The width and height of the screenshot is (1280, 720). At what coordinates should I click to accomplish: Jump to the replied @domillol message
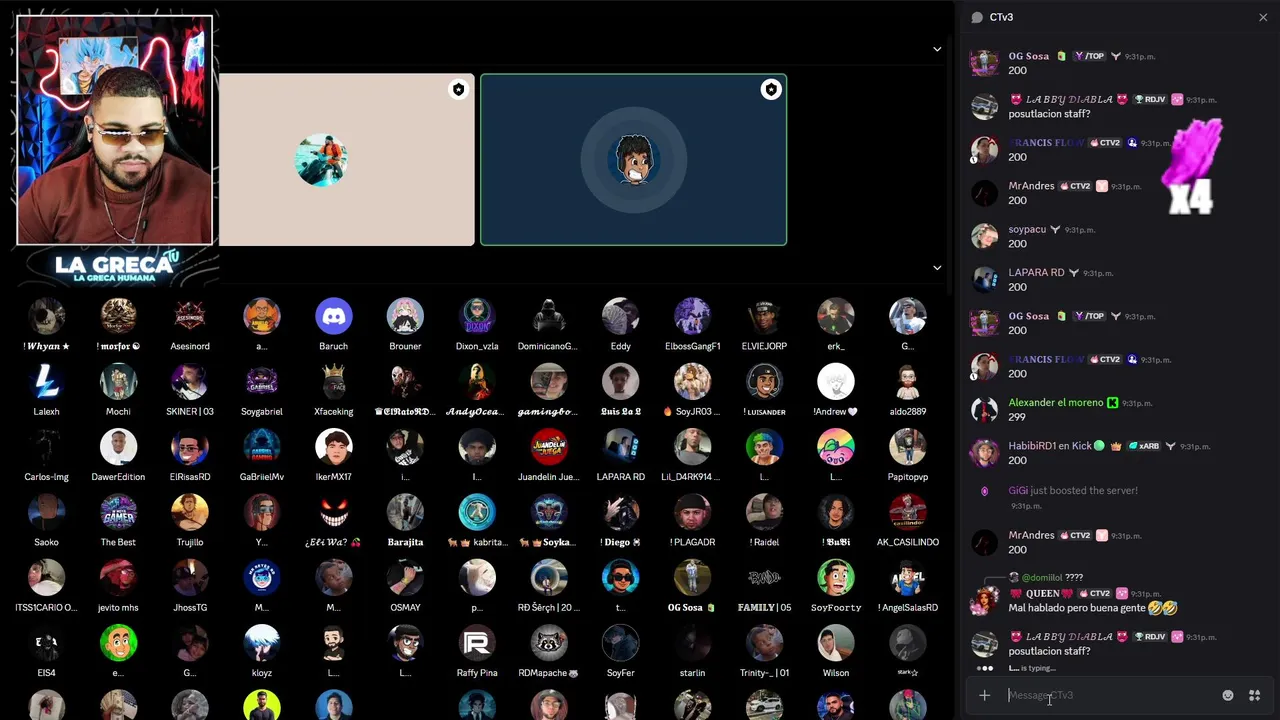coord(1052,577)
